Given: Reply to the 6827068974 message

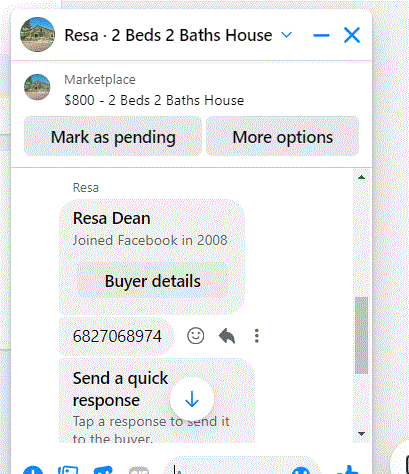Looking at the screenshot, I should click(227, 336).
